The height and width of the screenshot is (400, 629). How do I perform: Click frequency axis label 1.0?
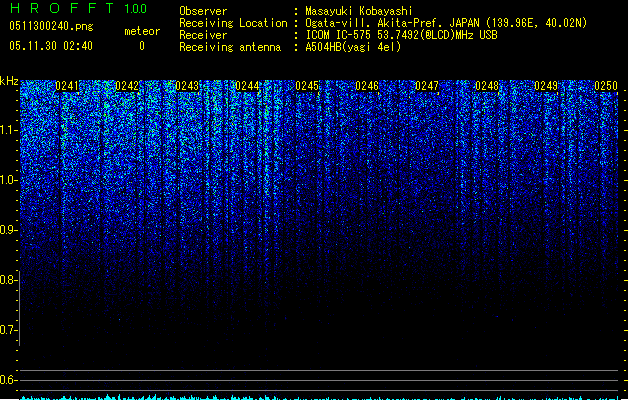[x=8, y=180]
